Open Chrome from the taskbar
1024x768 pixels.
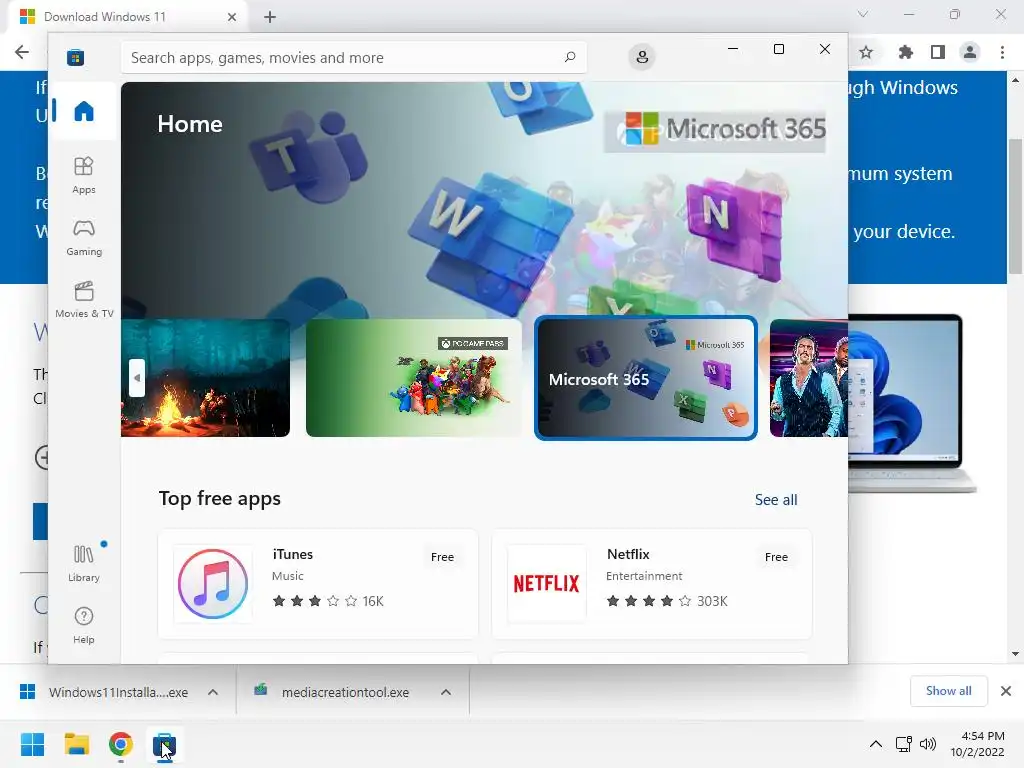coord(121,744)
